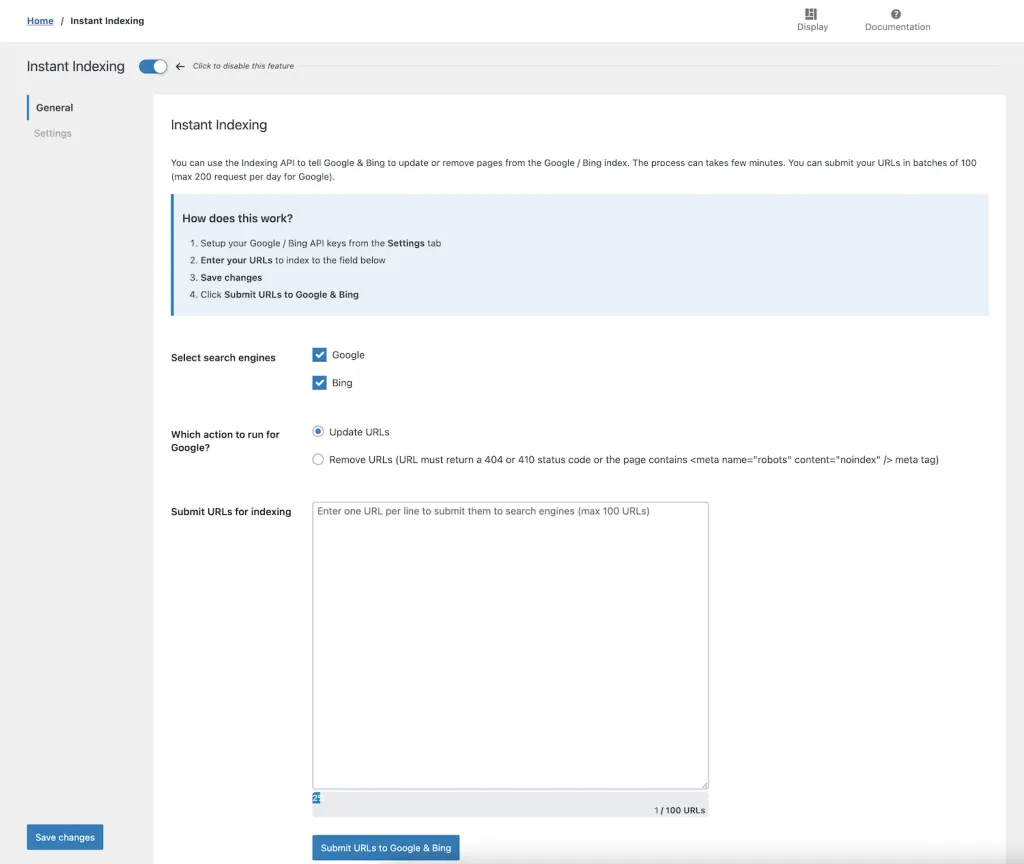Choose the Remove URLs radio option
Image resolution: width=1024 pixels, height=864 pixels.
click(318, 460)
